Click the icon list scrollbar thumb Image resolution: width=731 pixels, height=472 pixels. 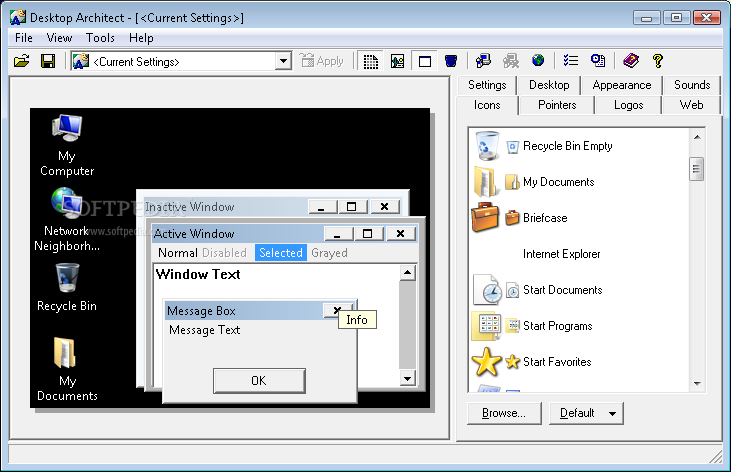click(x=697, y=169)
